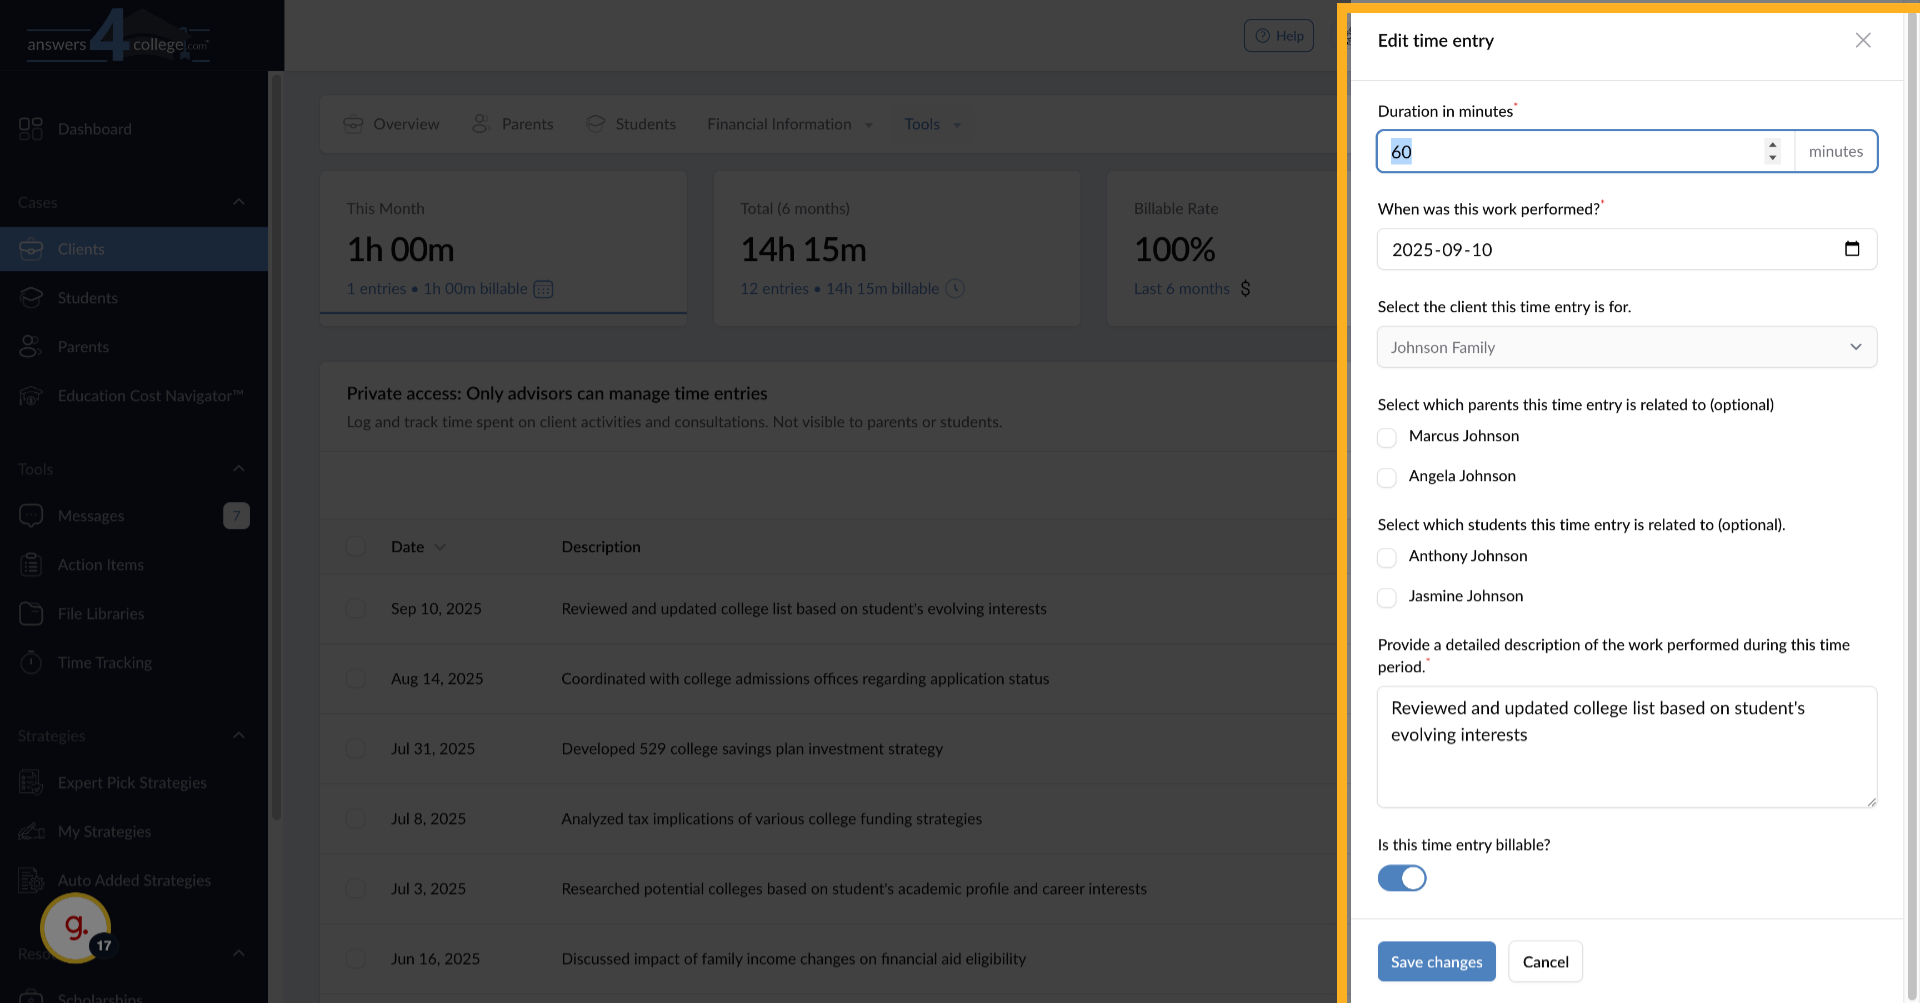This screenshot has width=1920, height=1003.
Task: Check the Marcus Johnson parent checkbox
Action: point(1386,438)
